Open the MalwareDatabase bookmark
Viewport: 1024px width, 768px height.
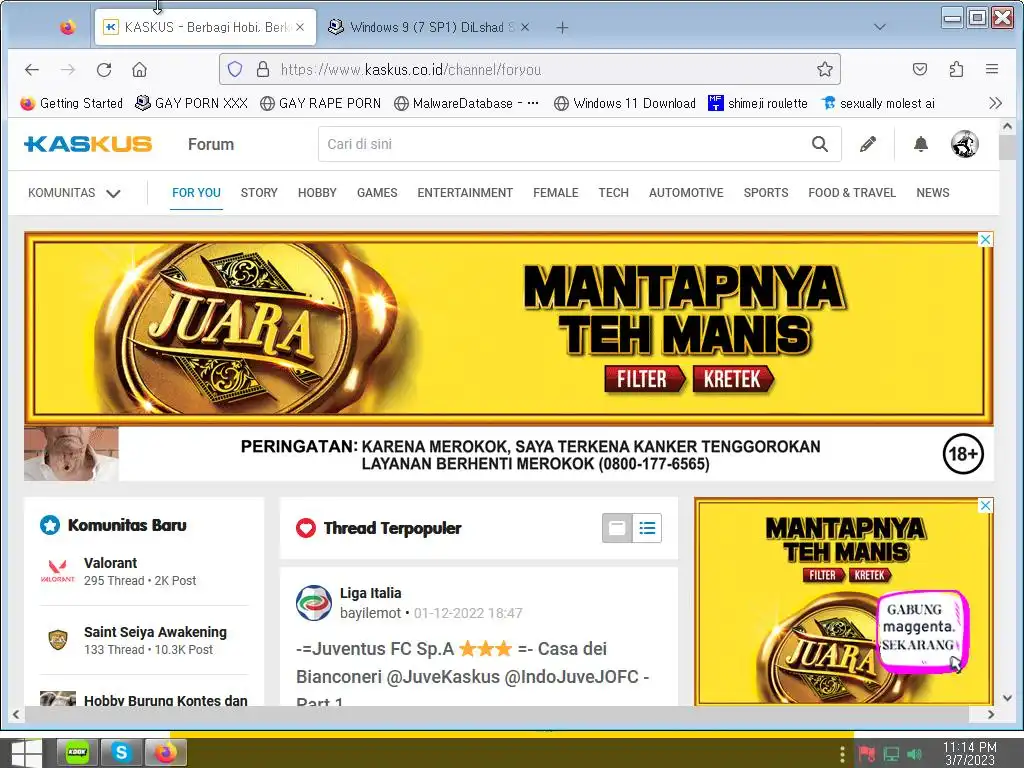(466, 103)
